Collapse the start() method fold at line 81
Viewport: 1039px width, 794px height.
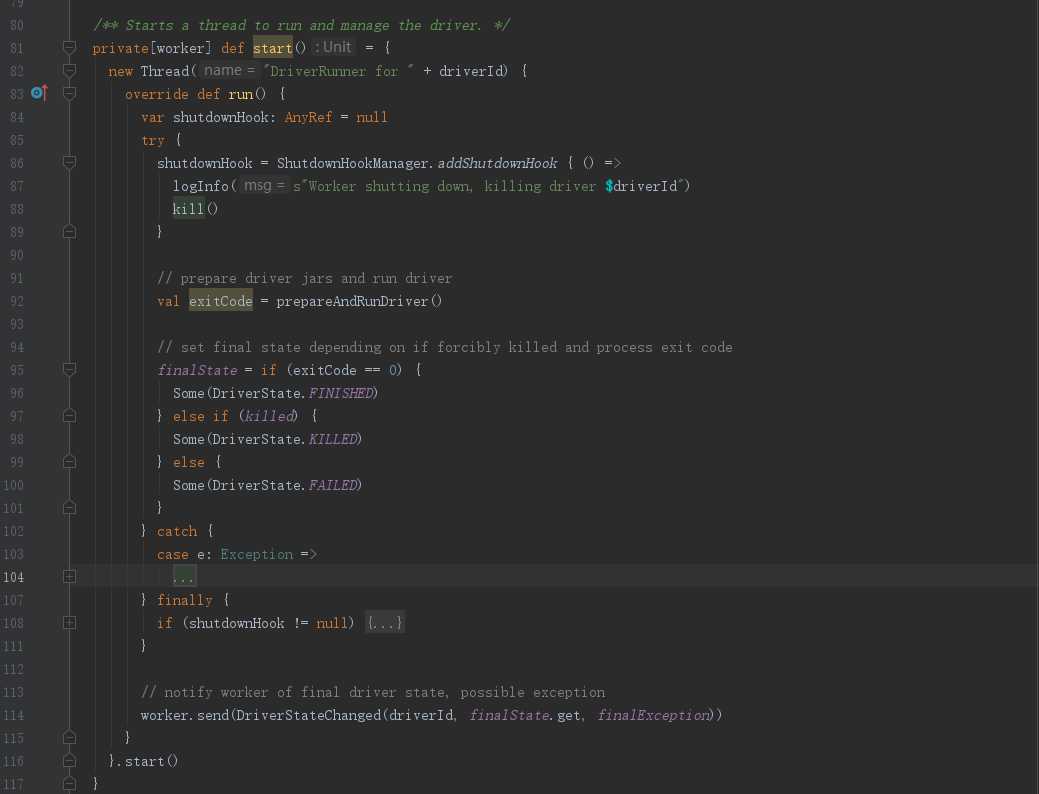[x=69, y=48]
